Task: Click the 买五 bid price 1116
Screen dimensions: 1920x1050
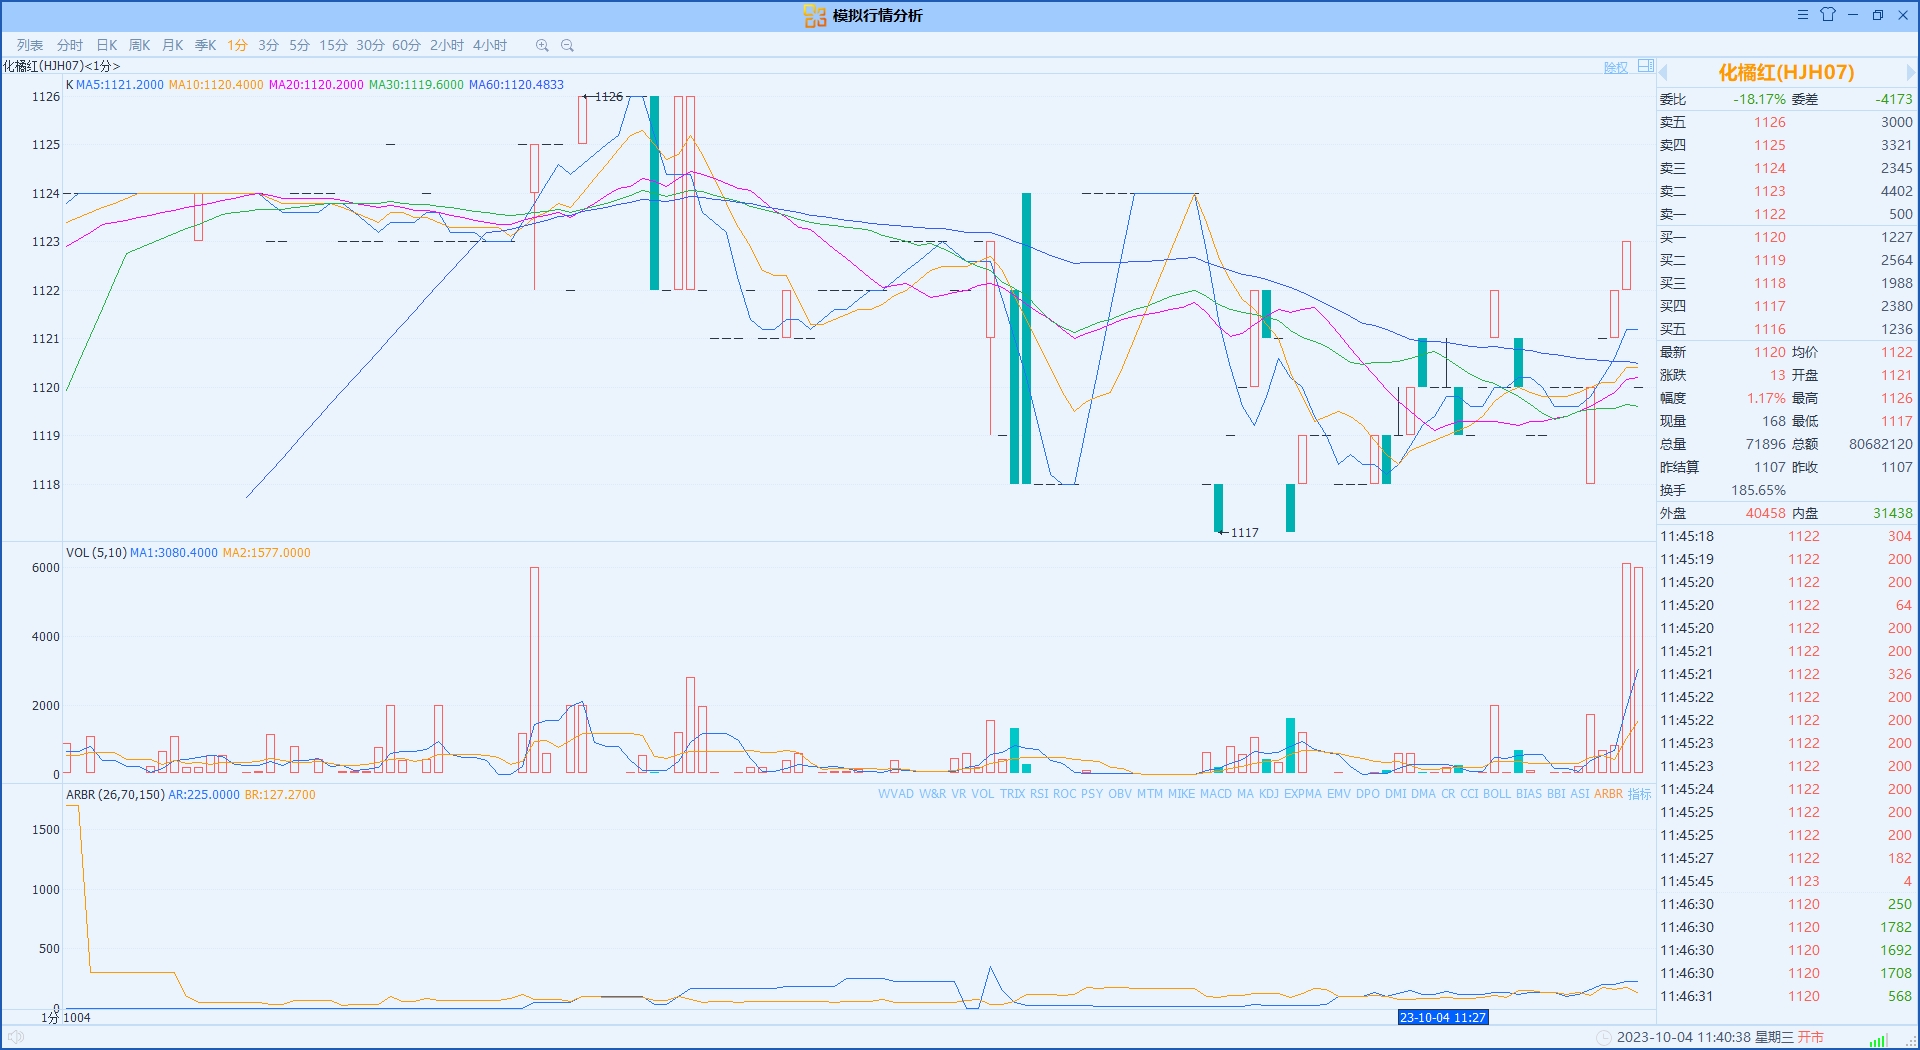Action: click(1770, 329)
